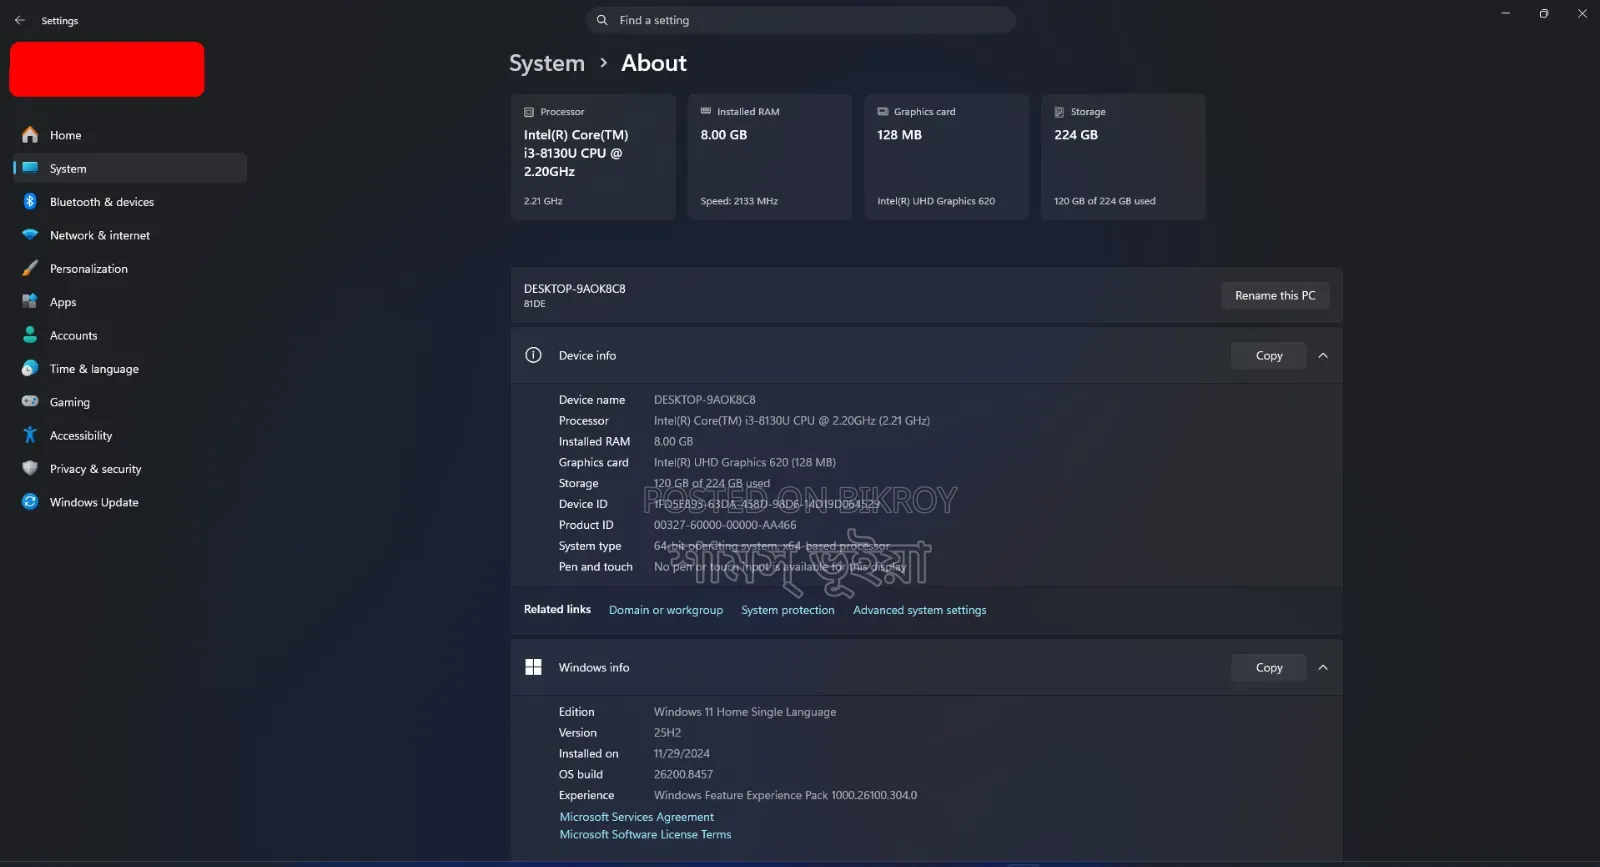Click the Privacy & security shield icon
The width and height of the screenshot is (1600, 867).
[x=30, y=468]
